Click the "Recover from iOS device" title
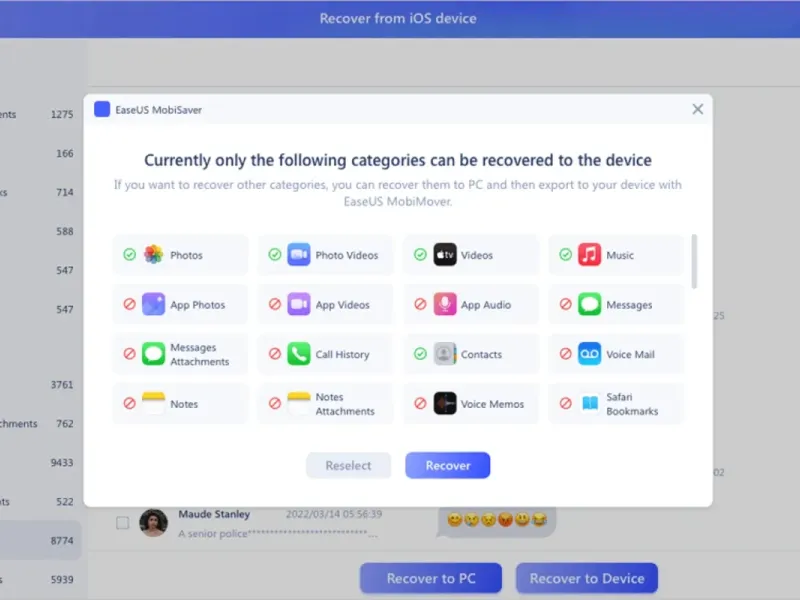 pyautogui.click(x=398, y=18)
